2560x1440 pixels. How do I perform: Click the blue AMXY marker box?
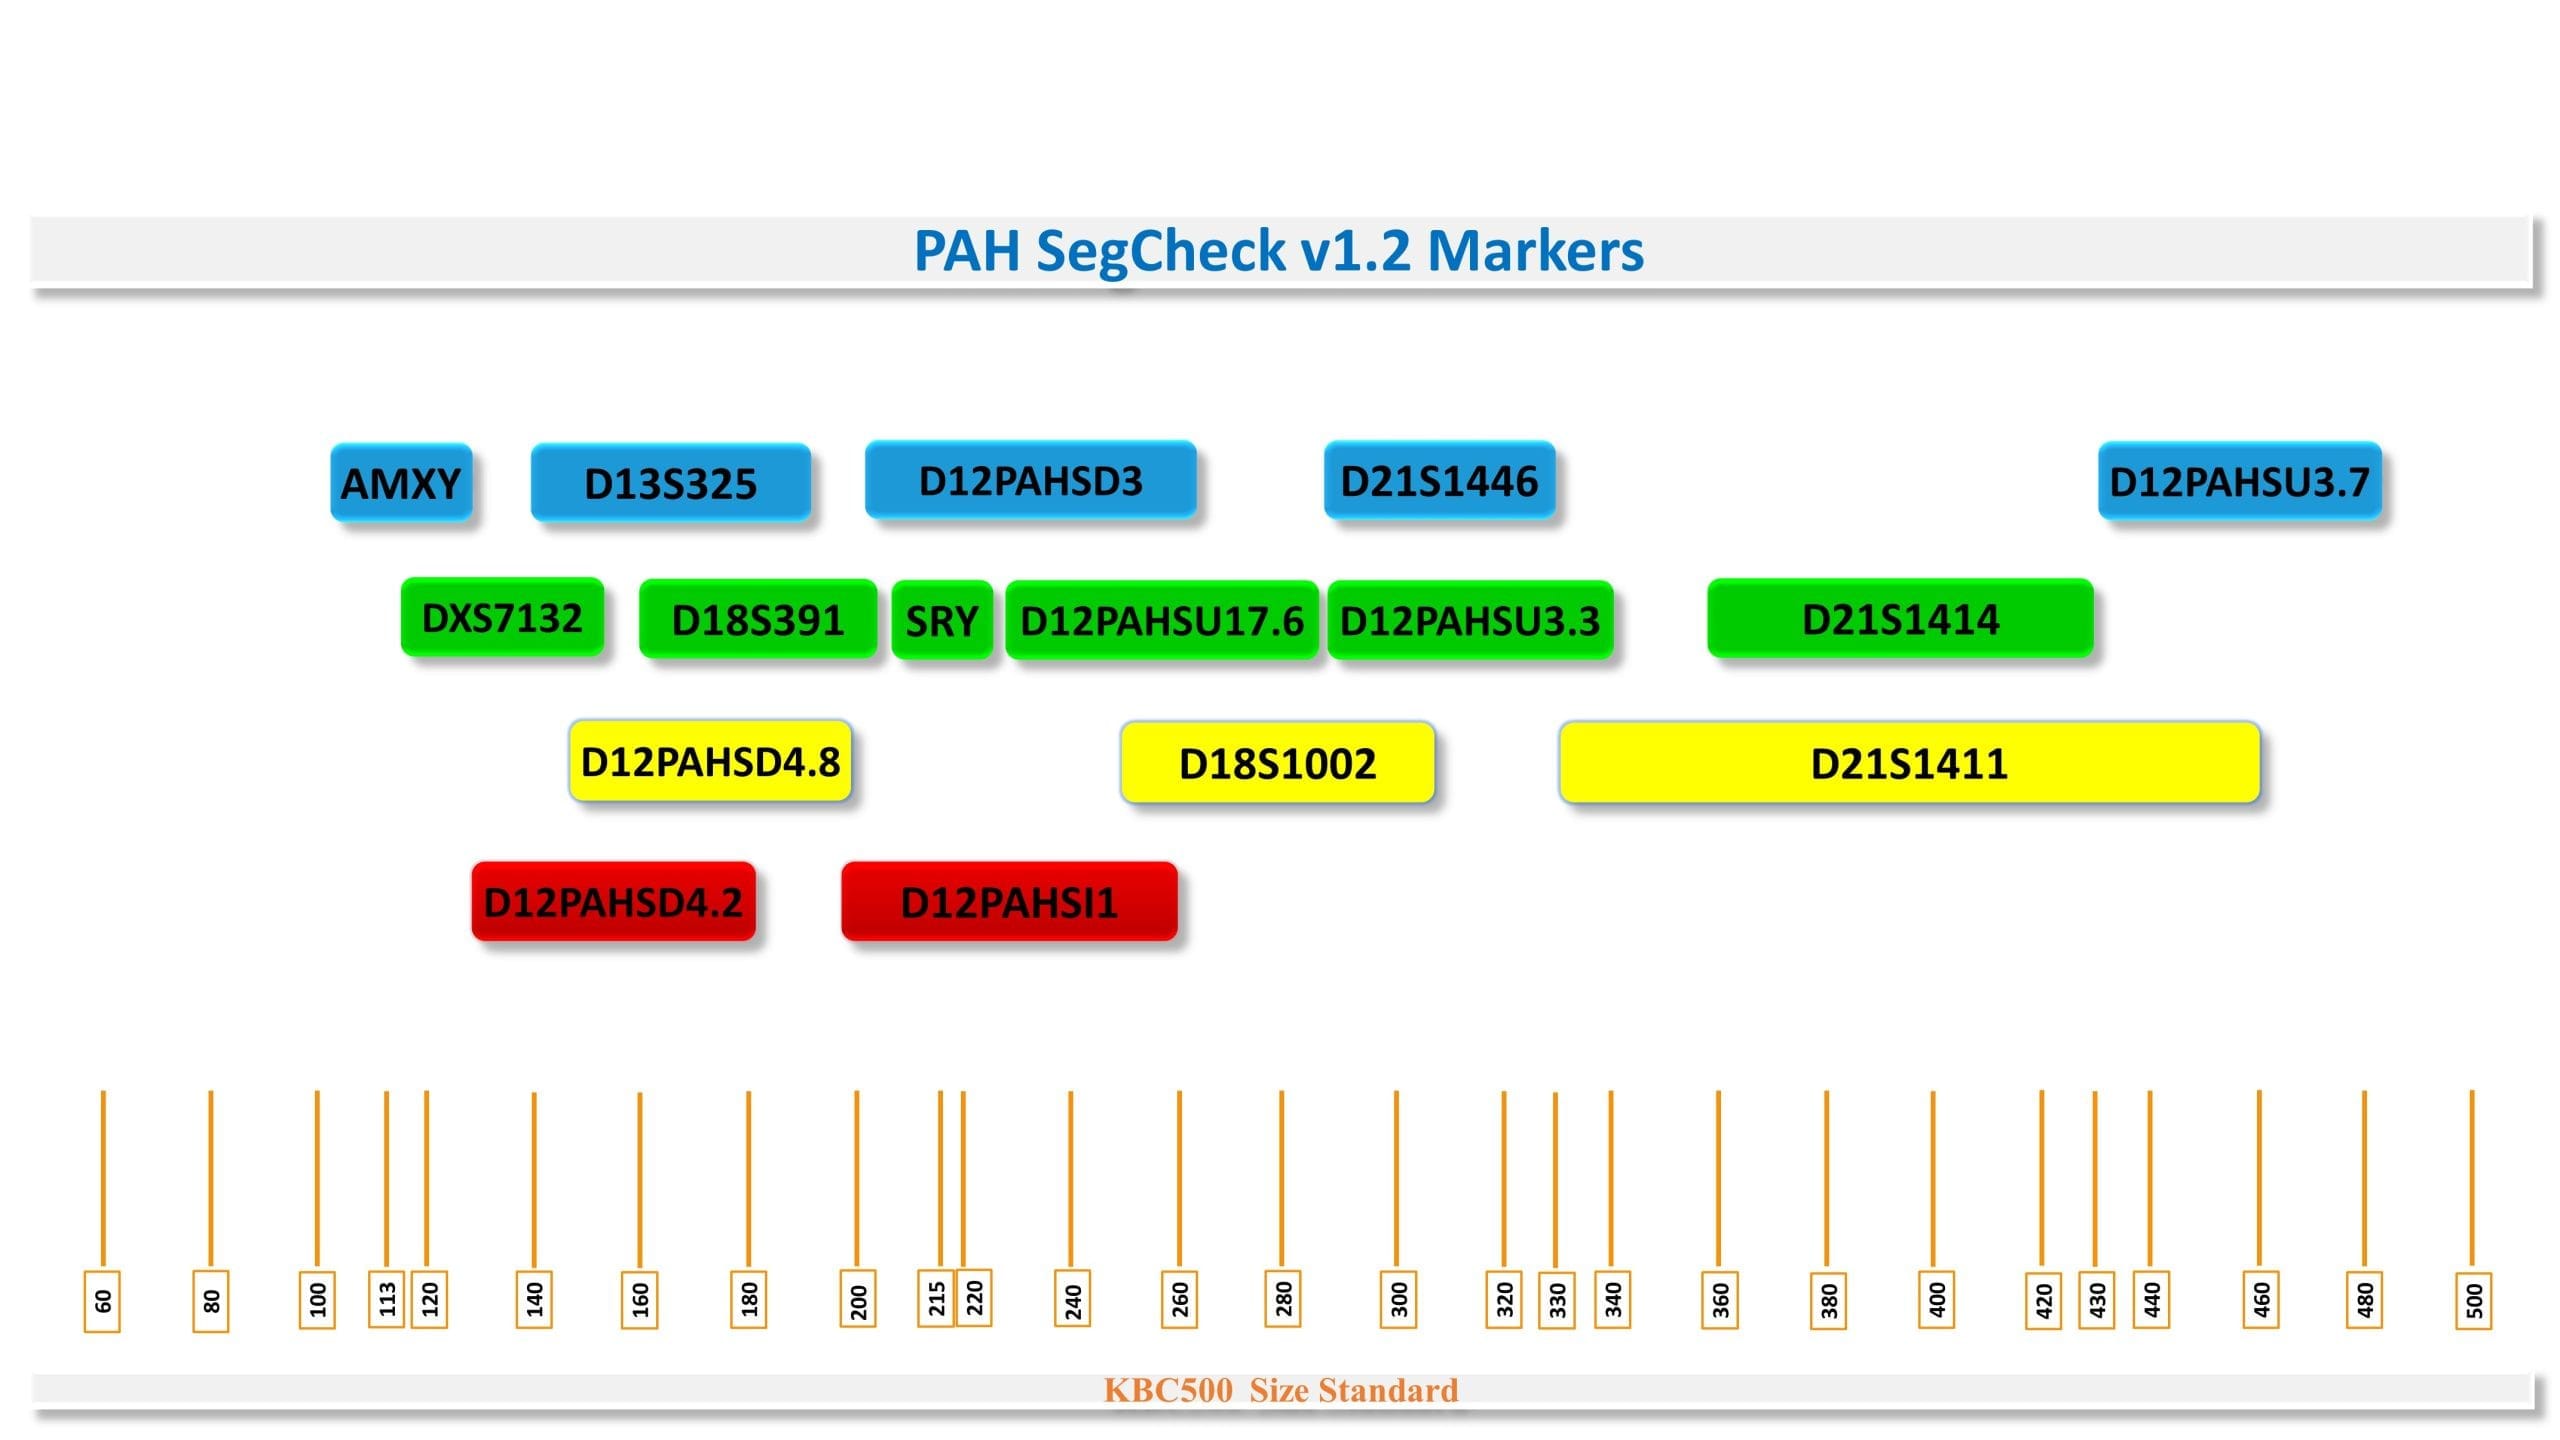click(x=401, y=483)
